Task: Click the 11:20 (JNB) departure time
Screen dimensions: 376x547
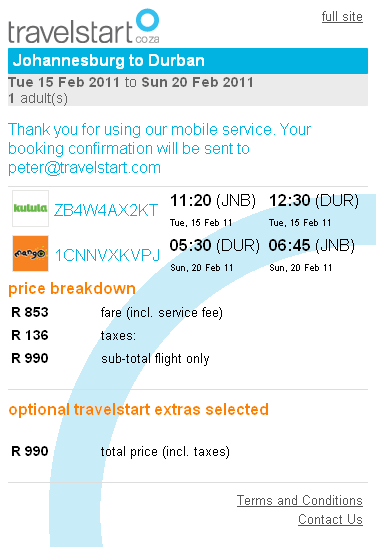Action: (213, 201)
